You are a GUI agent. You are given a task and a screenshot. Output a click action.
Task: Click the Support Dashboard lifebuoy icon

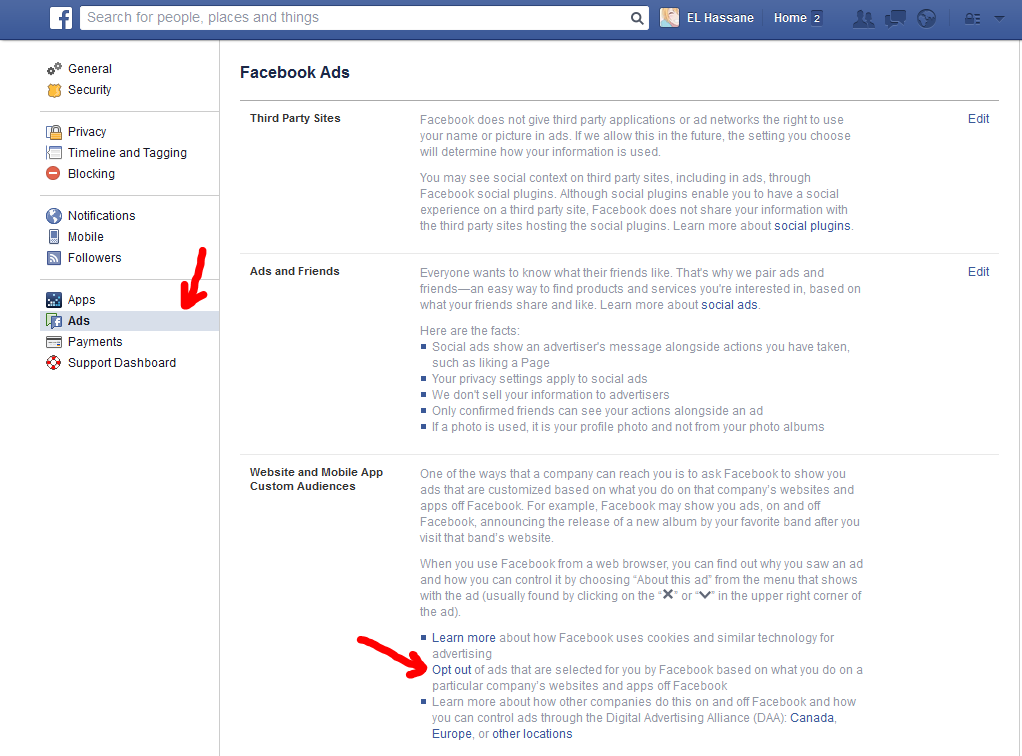point(53,362)
